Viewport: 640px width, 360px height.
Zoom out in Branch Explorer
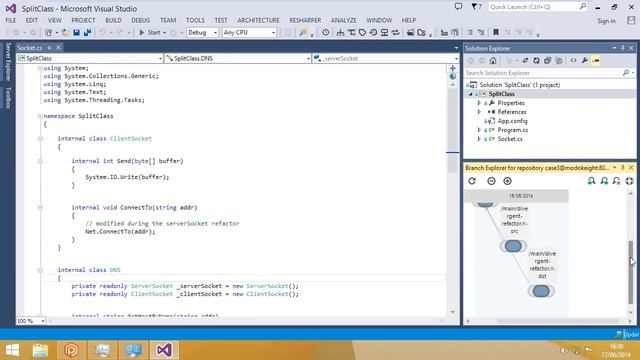491,181
